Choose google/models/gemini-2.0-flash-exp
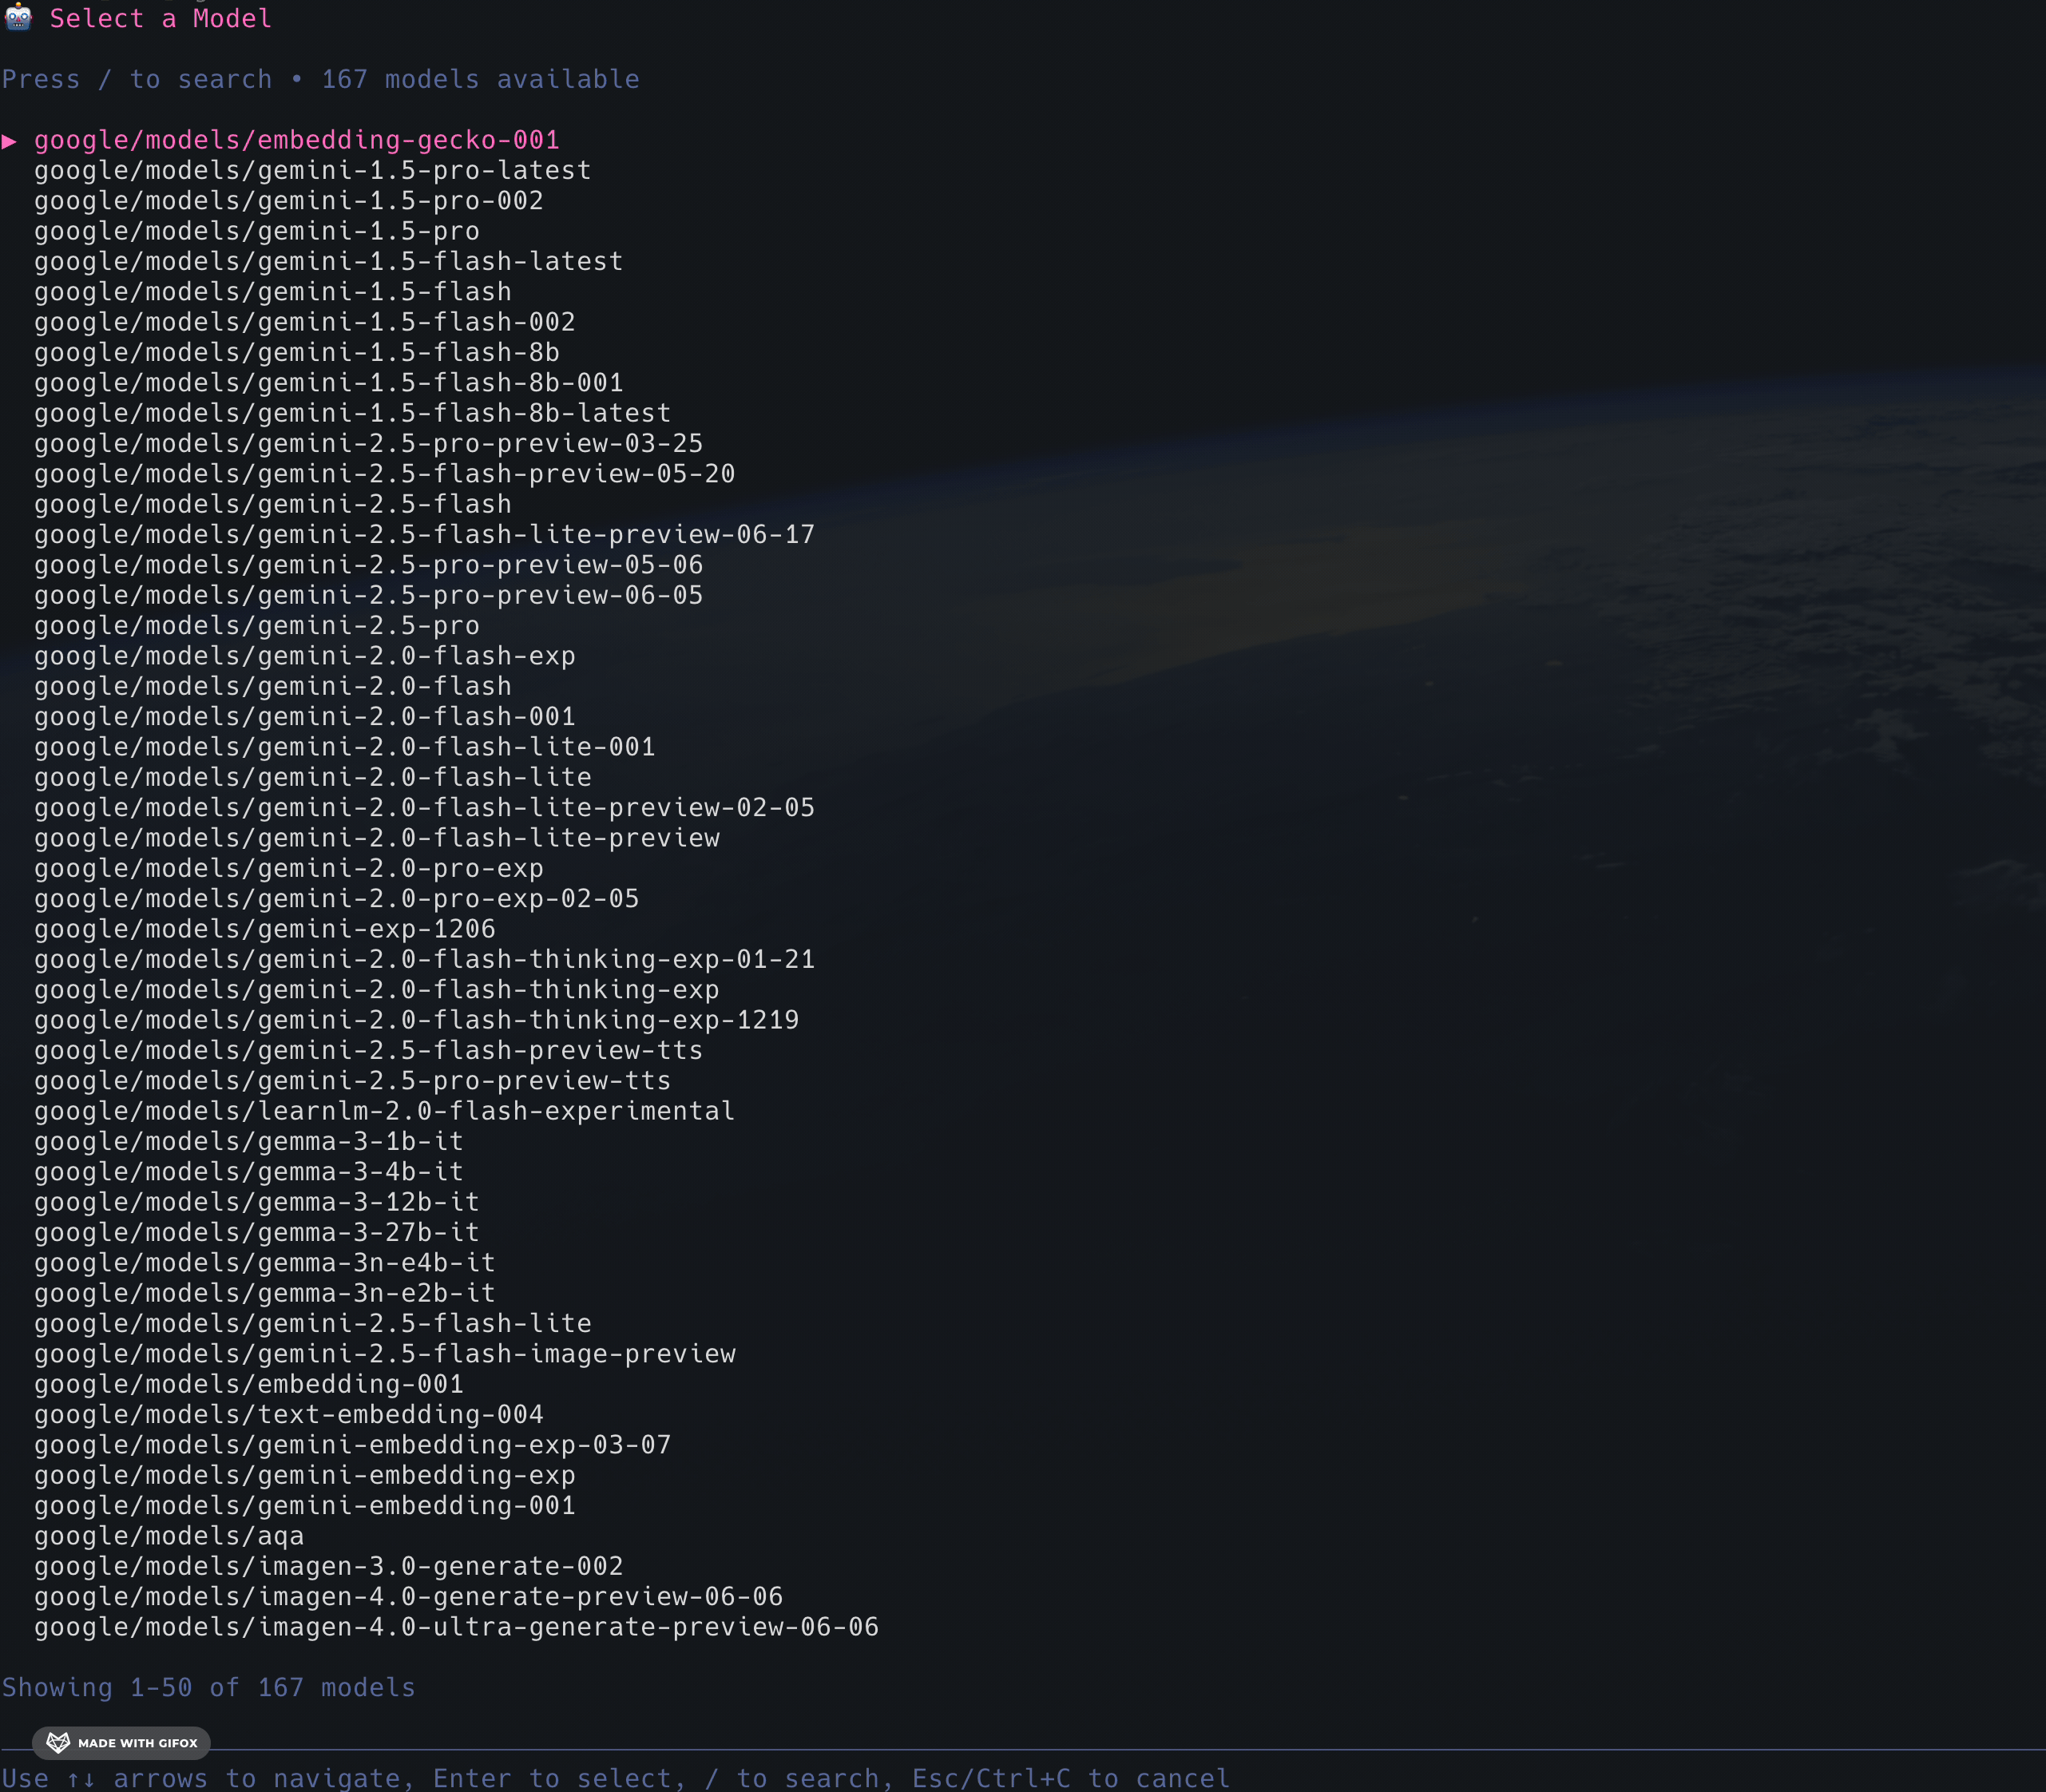 click(x=305, y=656)
